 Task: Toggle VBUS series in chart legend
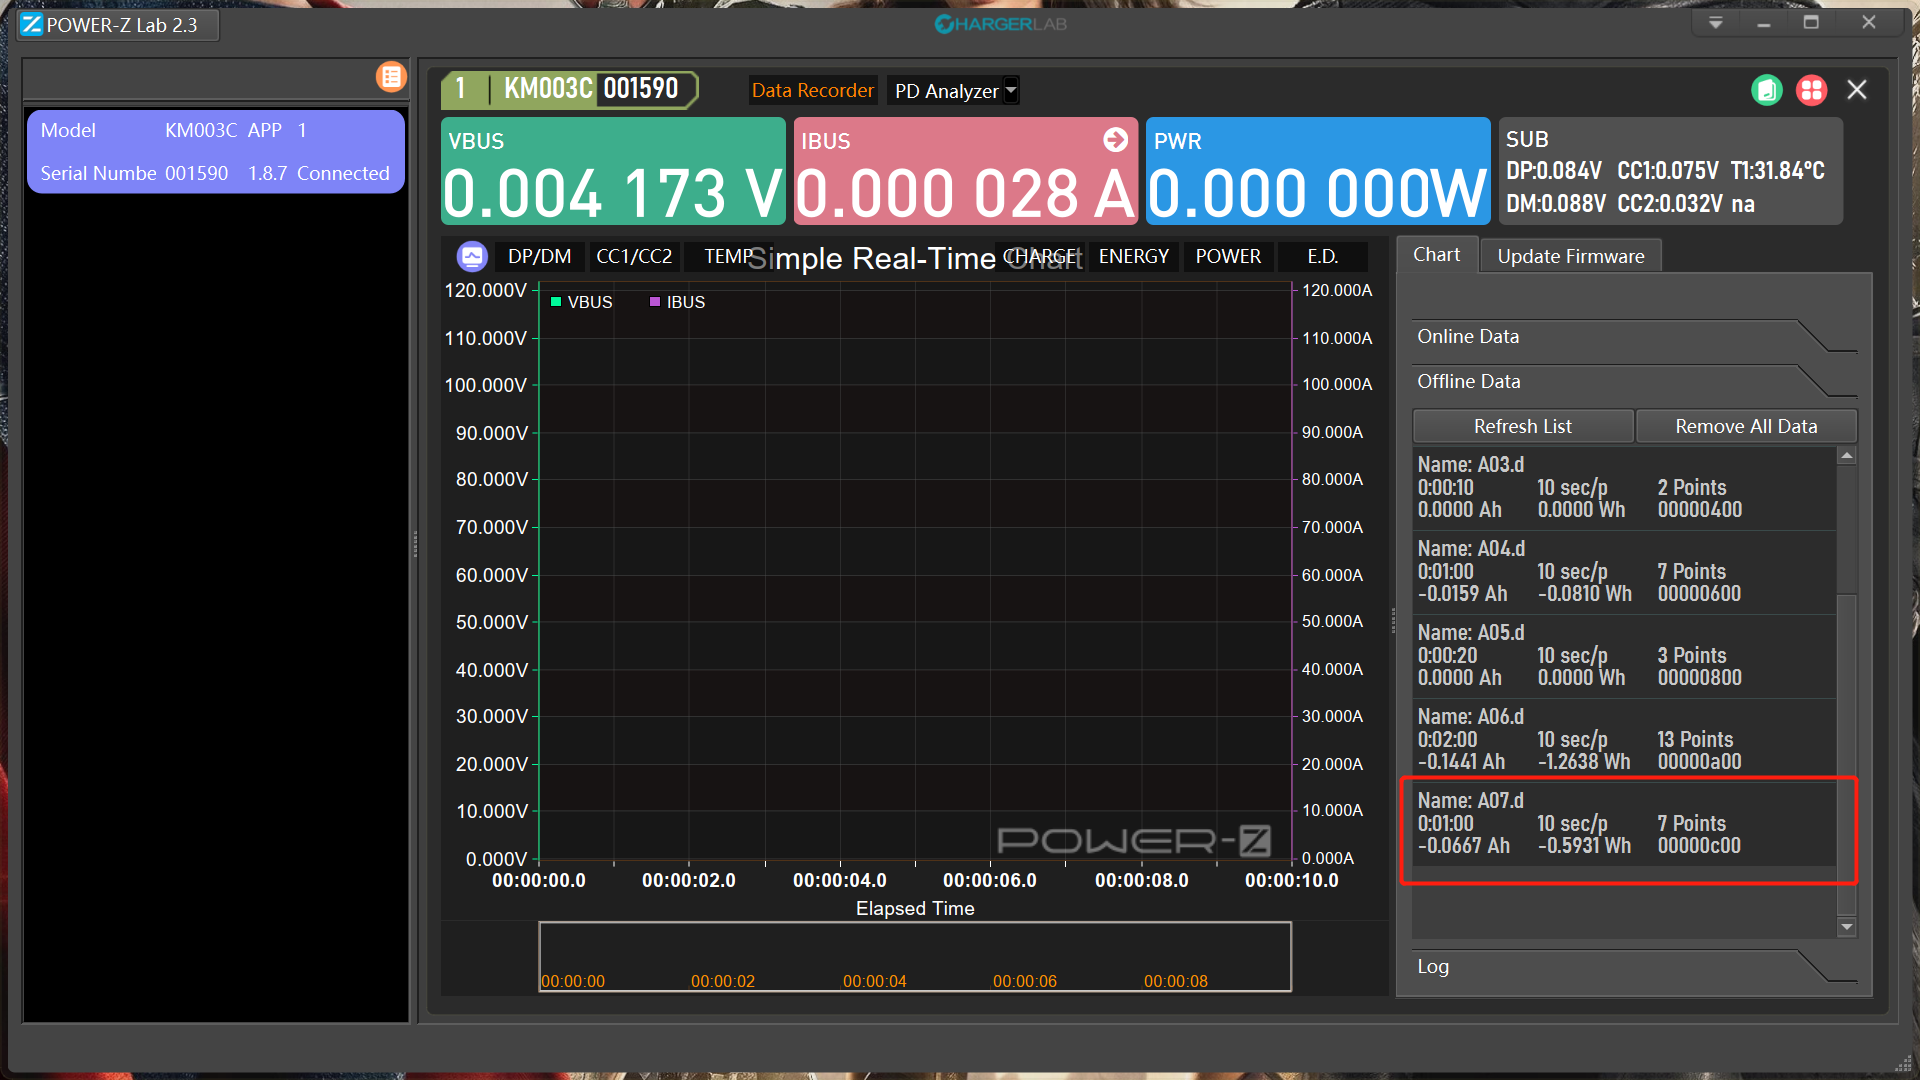tap(581, 302)
